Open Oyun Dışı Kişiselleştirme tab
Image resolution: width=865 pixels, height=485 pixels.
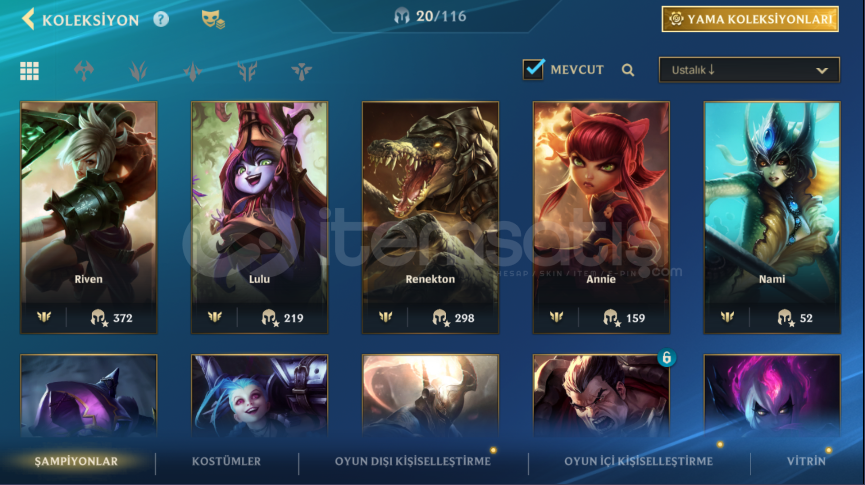pyautogui.click(x=413, y=461)
